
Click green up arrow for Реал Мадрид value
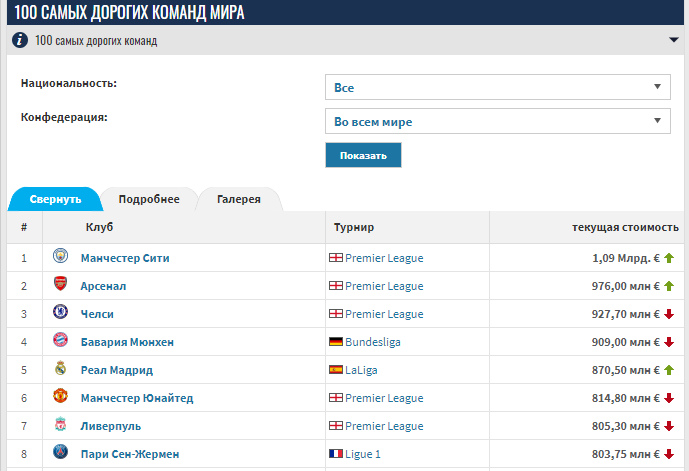click(x=669, y=370)
